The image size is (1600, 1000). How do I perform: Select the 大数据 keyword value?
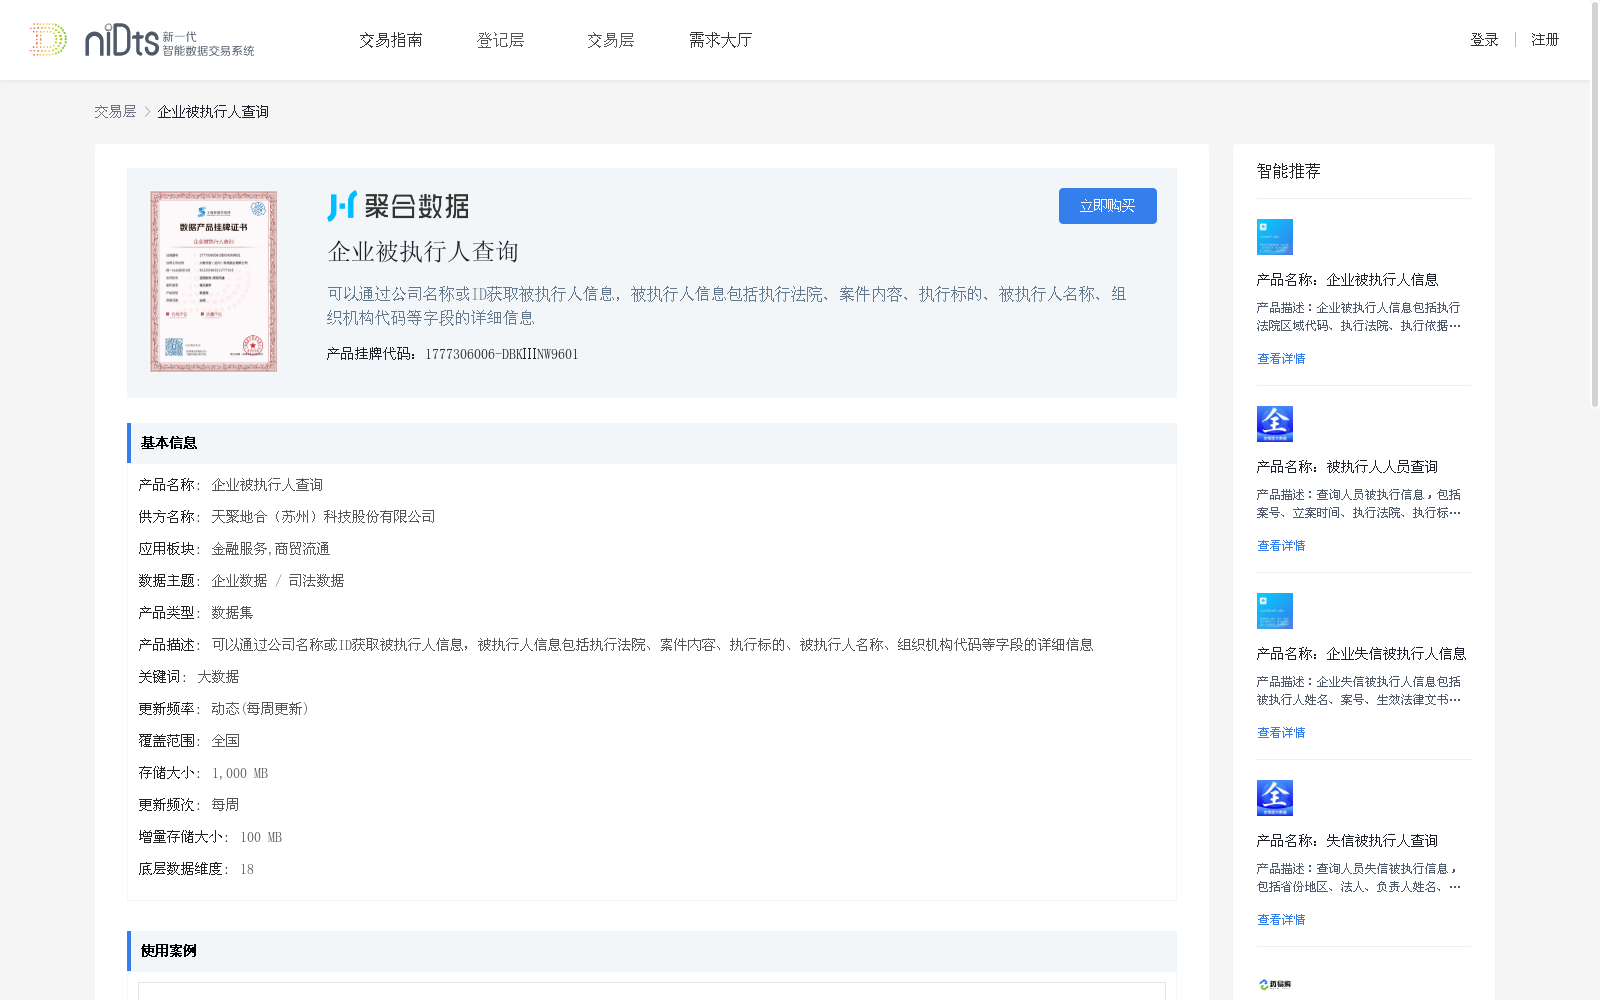218,677
